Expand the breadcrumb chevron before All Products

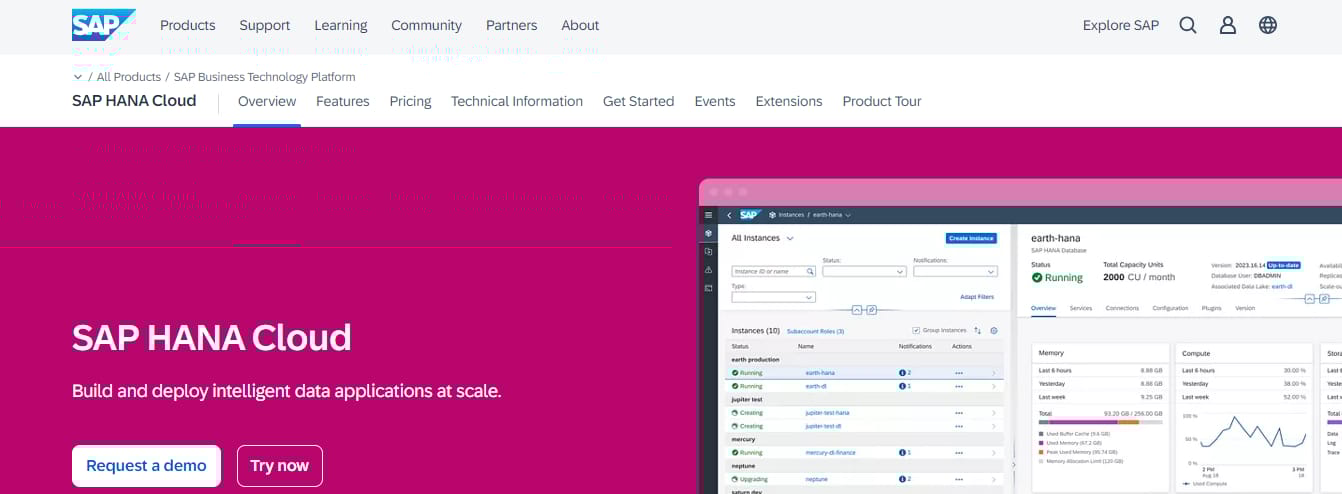[x=78, y=77]
